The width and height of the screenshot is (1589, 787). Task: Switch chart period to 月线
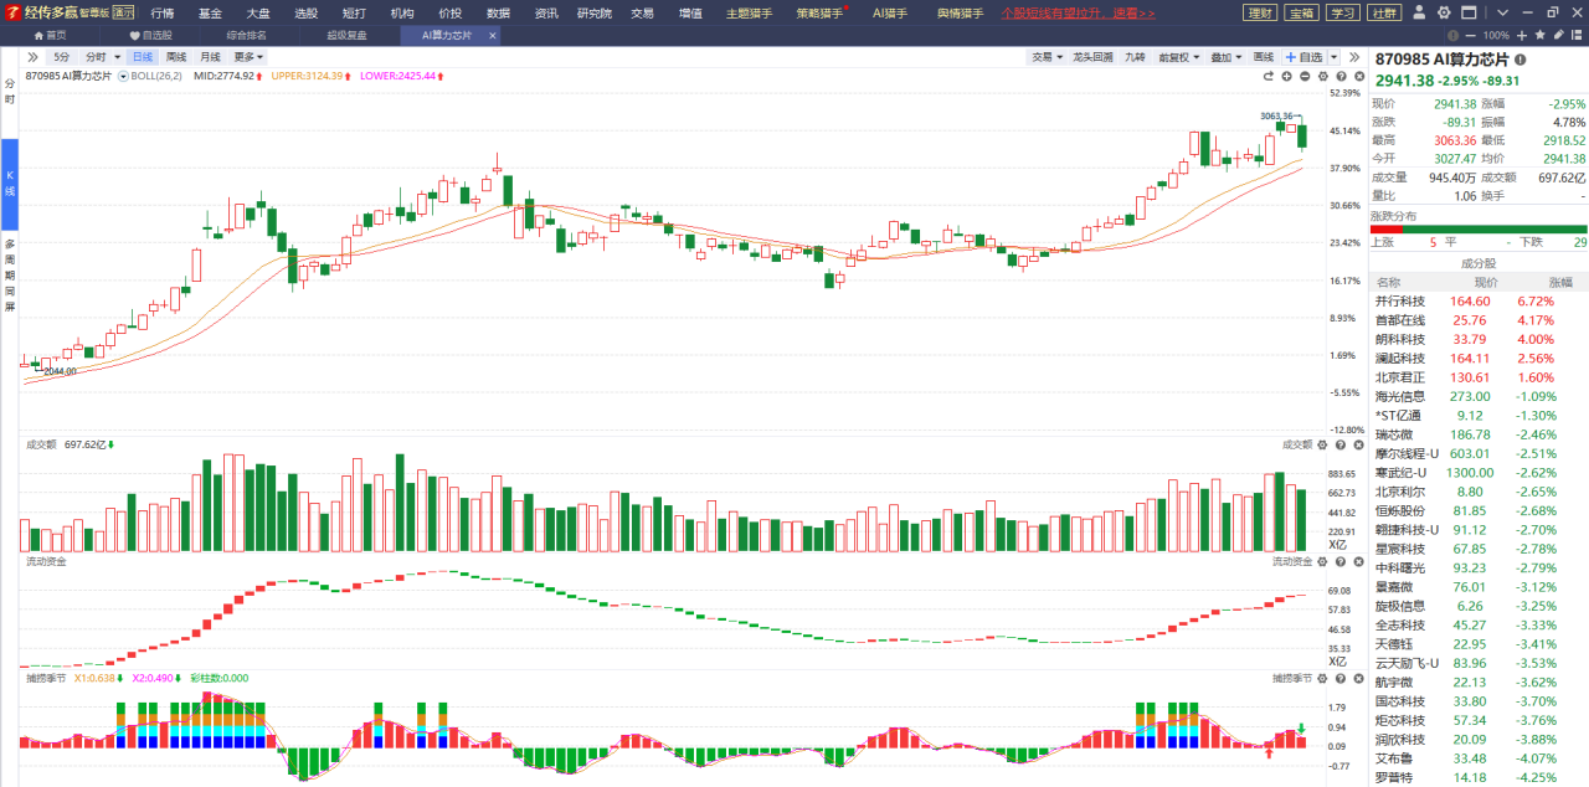coord(210,57)
